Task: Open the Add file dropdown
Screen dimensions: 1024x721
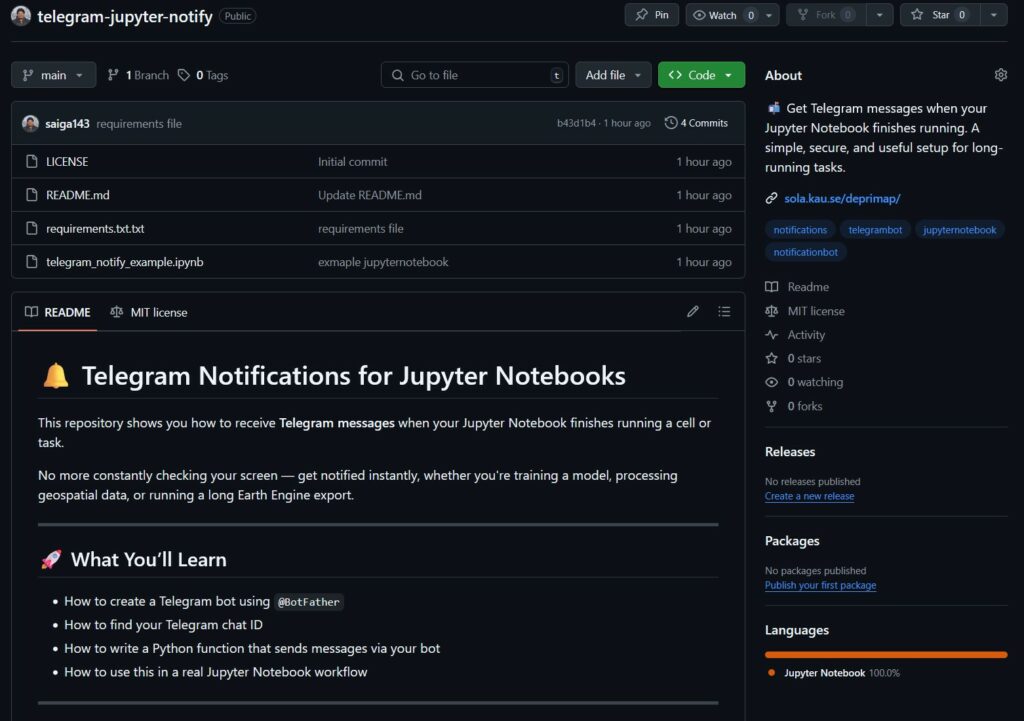Action: click(x=613, y=75)
